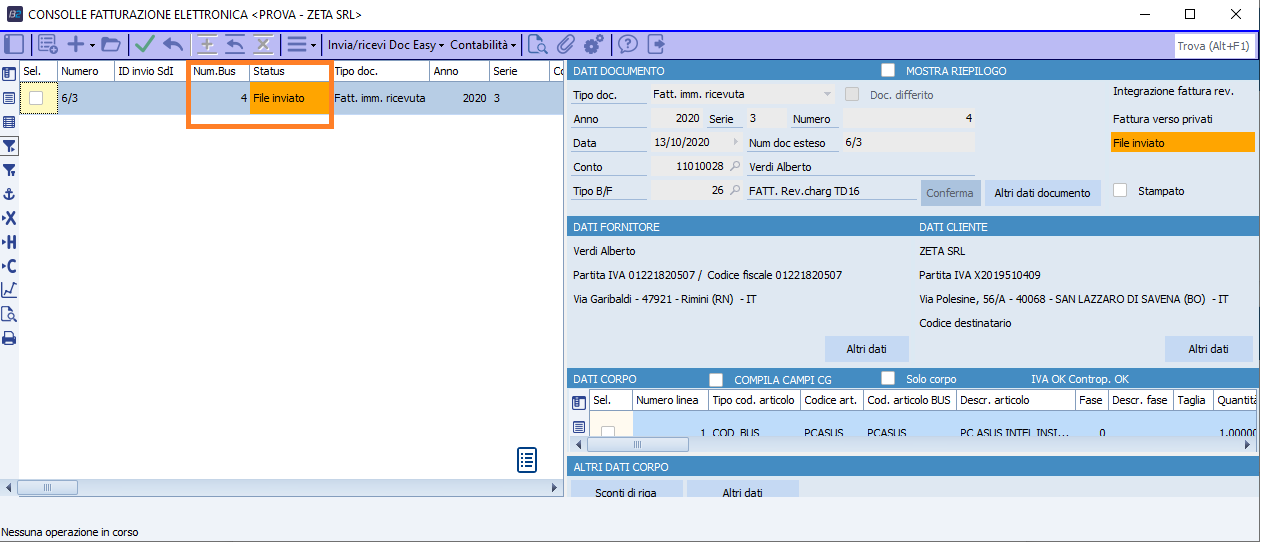The image size is (1261, 546).
Task: Click the printer icon in left sidebar
Action: (9, 338)
